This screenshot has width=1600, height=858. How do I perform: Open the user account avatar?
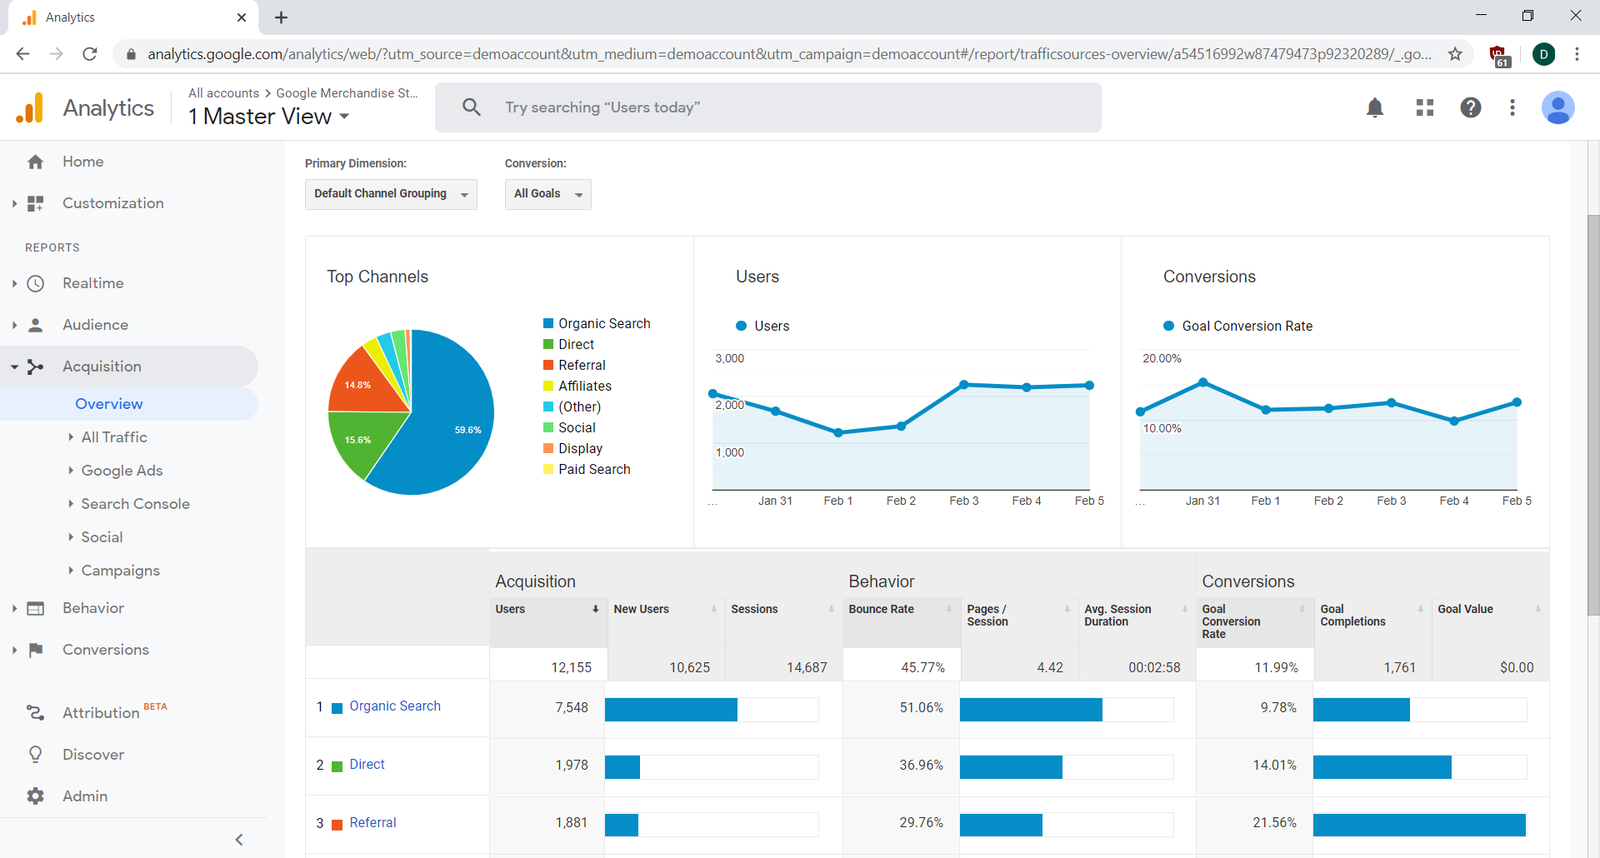click(1557, 108)
